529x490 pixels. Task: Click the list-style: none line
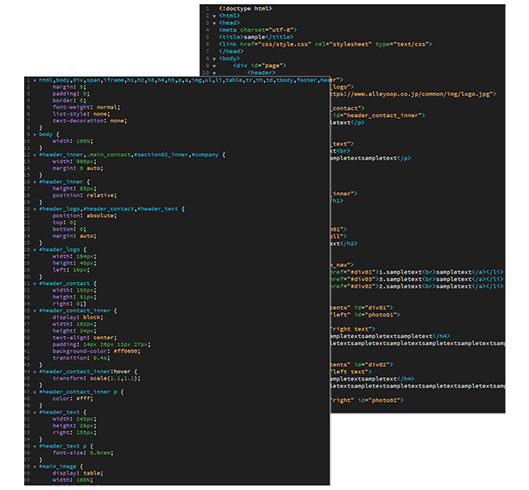coord(81,114)
